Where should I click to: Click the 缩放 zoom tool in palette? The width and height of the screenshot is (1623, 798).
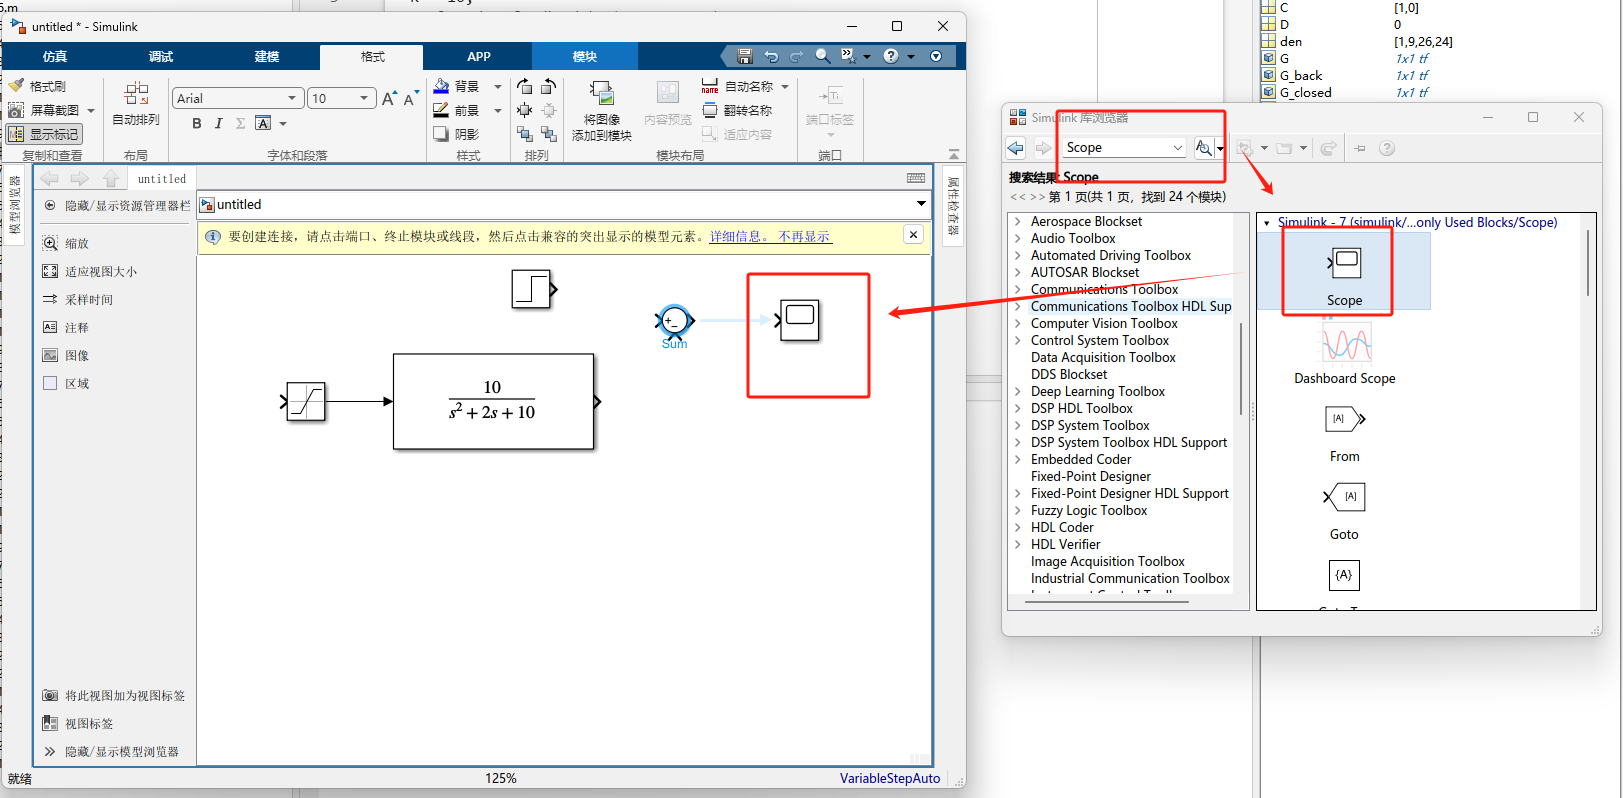coord(66,243)
